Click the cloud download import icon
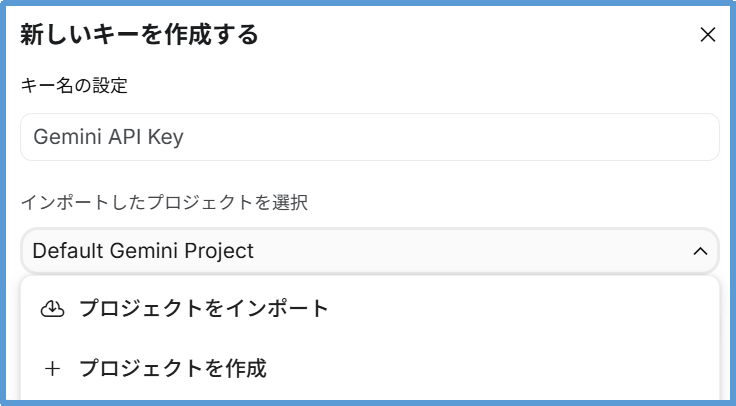Viewport: 736px width, 406px height. point(52,309)
